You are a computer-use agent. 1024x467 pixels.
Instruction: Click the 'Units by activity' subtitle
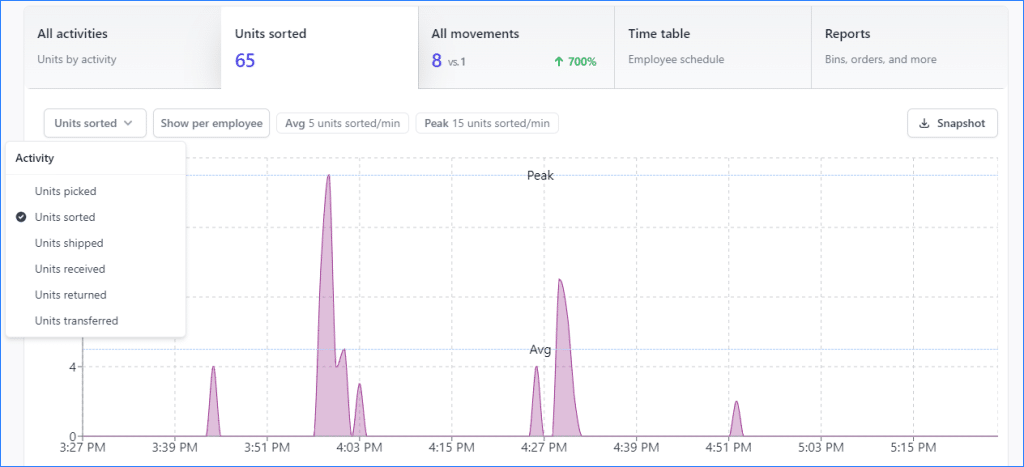[76, 59]
